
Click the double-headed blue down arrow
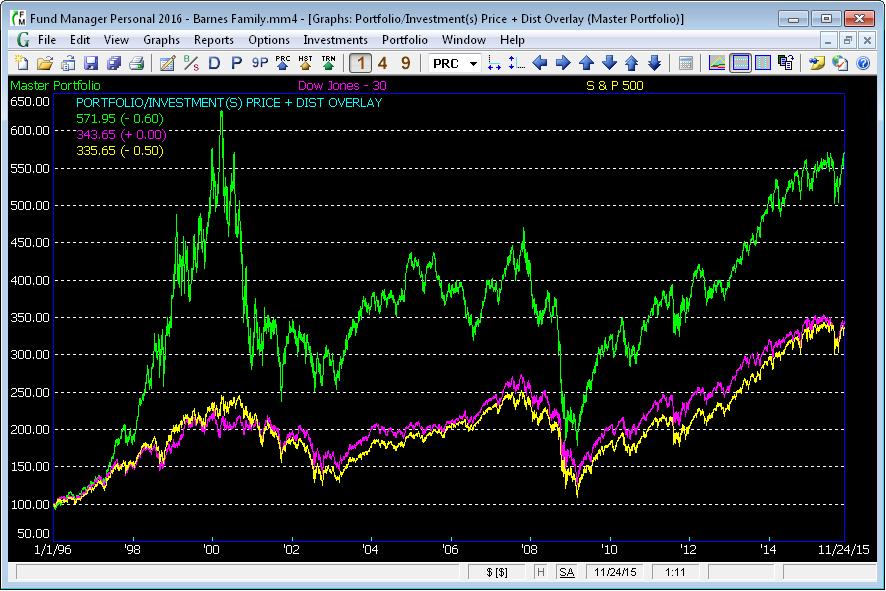click(654, 63)
